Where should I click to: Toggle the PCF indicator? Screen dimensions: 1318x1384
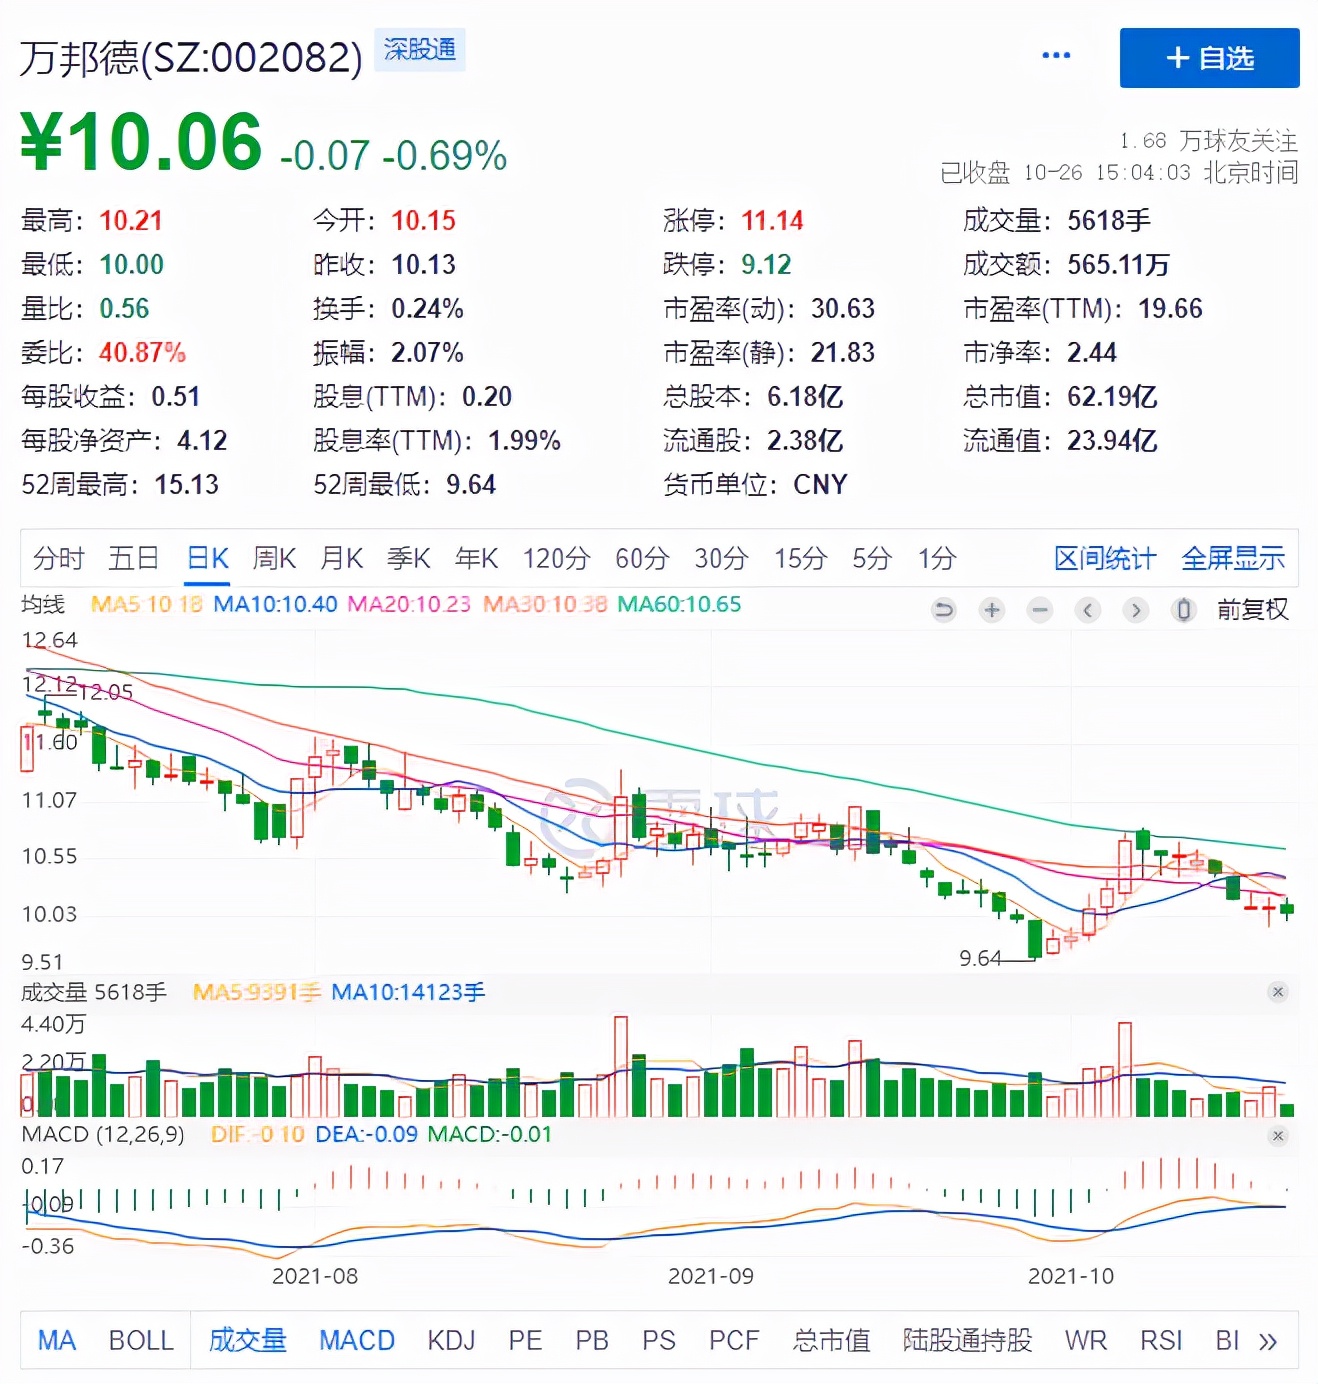pyautogui.click(x=734, y=1340)
